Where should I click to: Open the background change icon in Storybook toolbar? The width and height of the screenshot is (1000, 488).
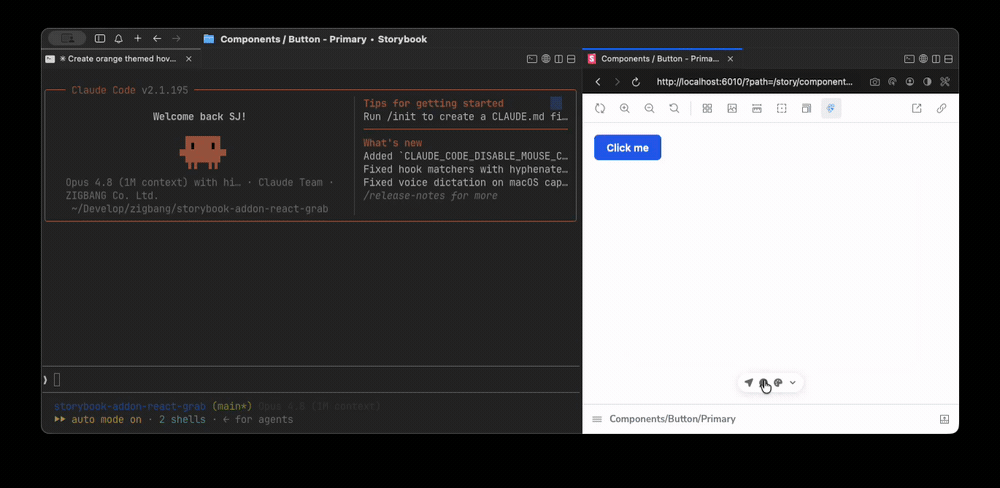[732, 108]
